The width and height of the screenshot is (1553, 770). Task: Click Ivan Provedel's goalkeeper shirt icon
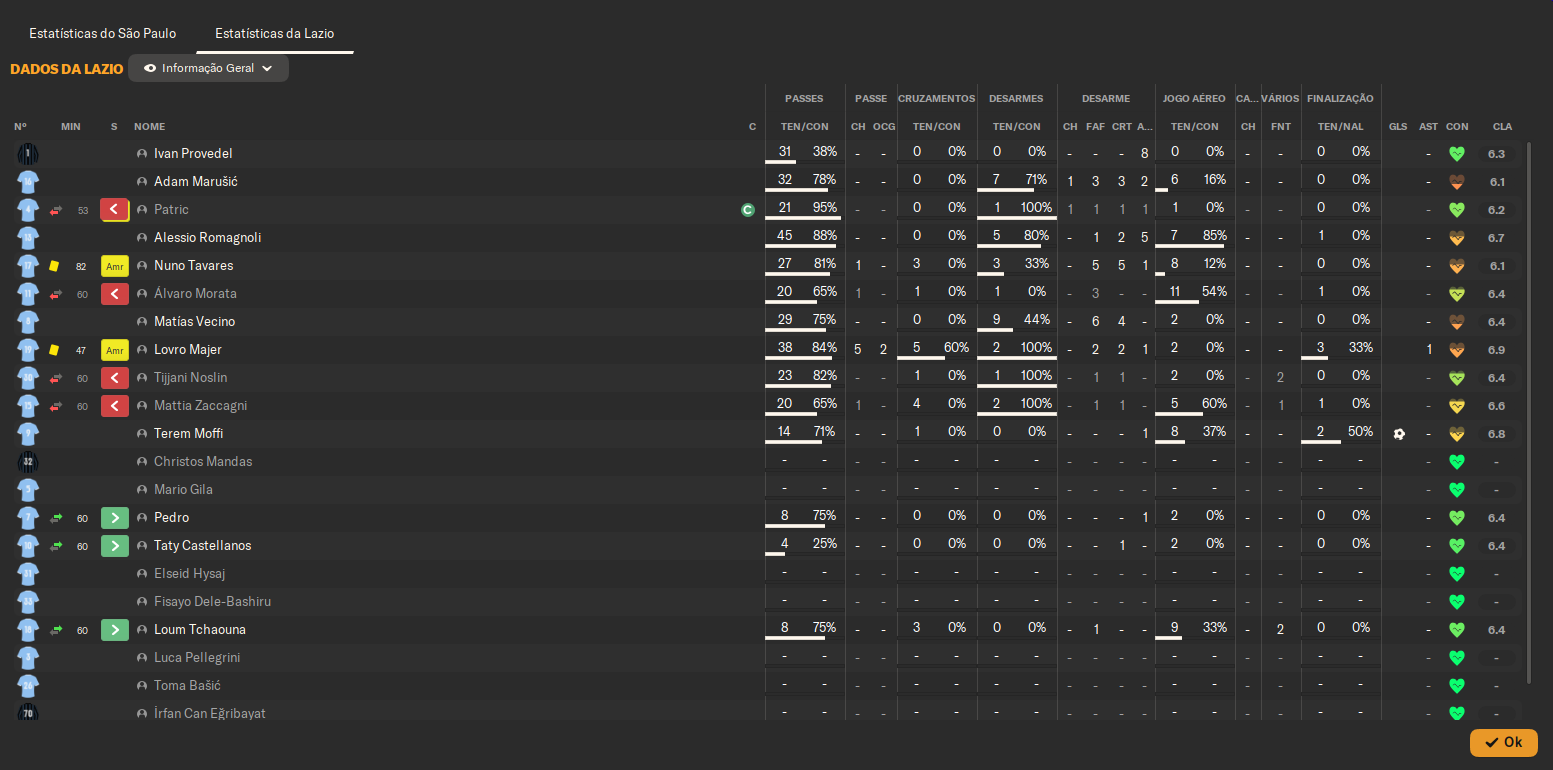[28, 154]
